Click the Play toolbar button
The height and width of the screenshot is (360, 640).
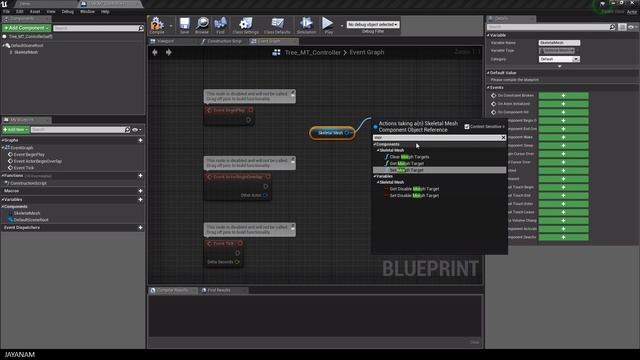(328, 25)
